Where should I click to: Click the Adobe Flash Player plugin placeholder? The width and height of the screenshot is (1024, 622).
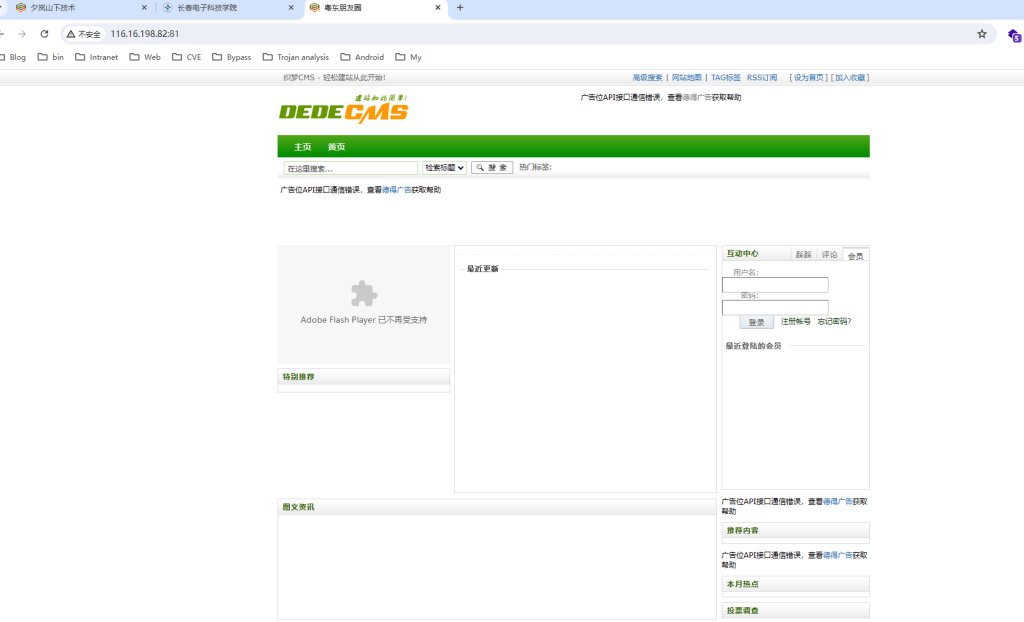tap(364, 304)
